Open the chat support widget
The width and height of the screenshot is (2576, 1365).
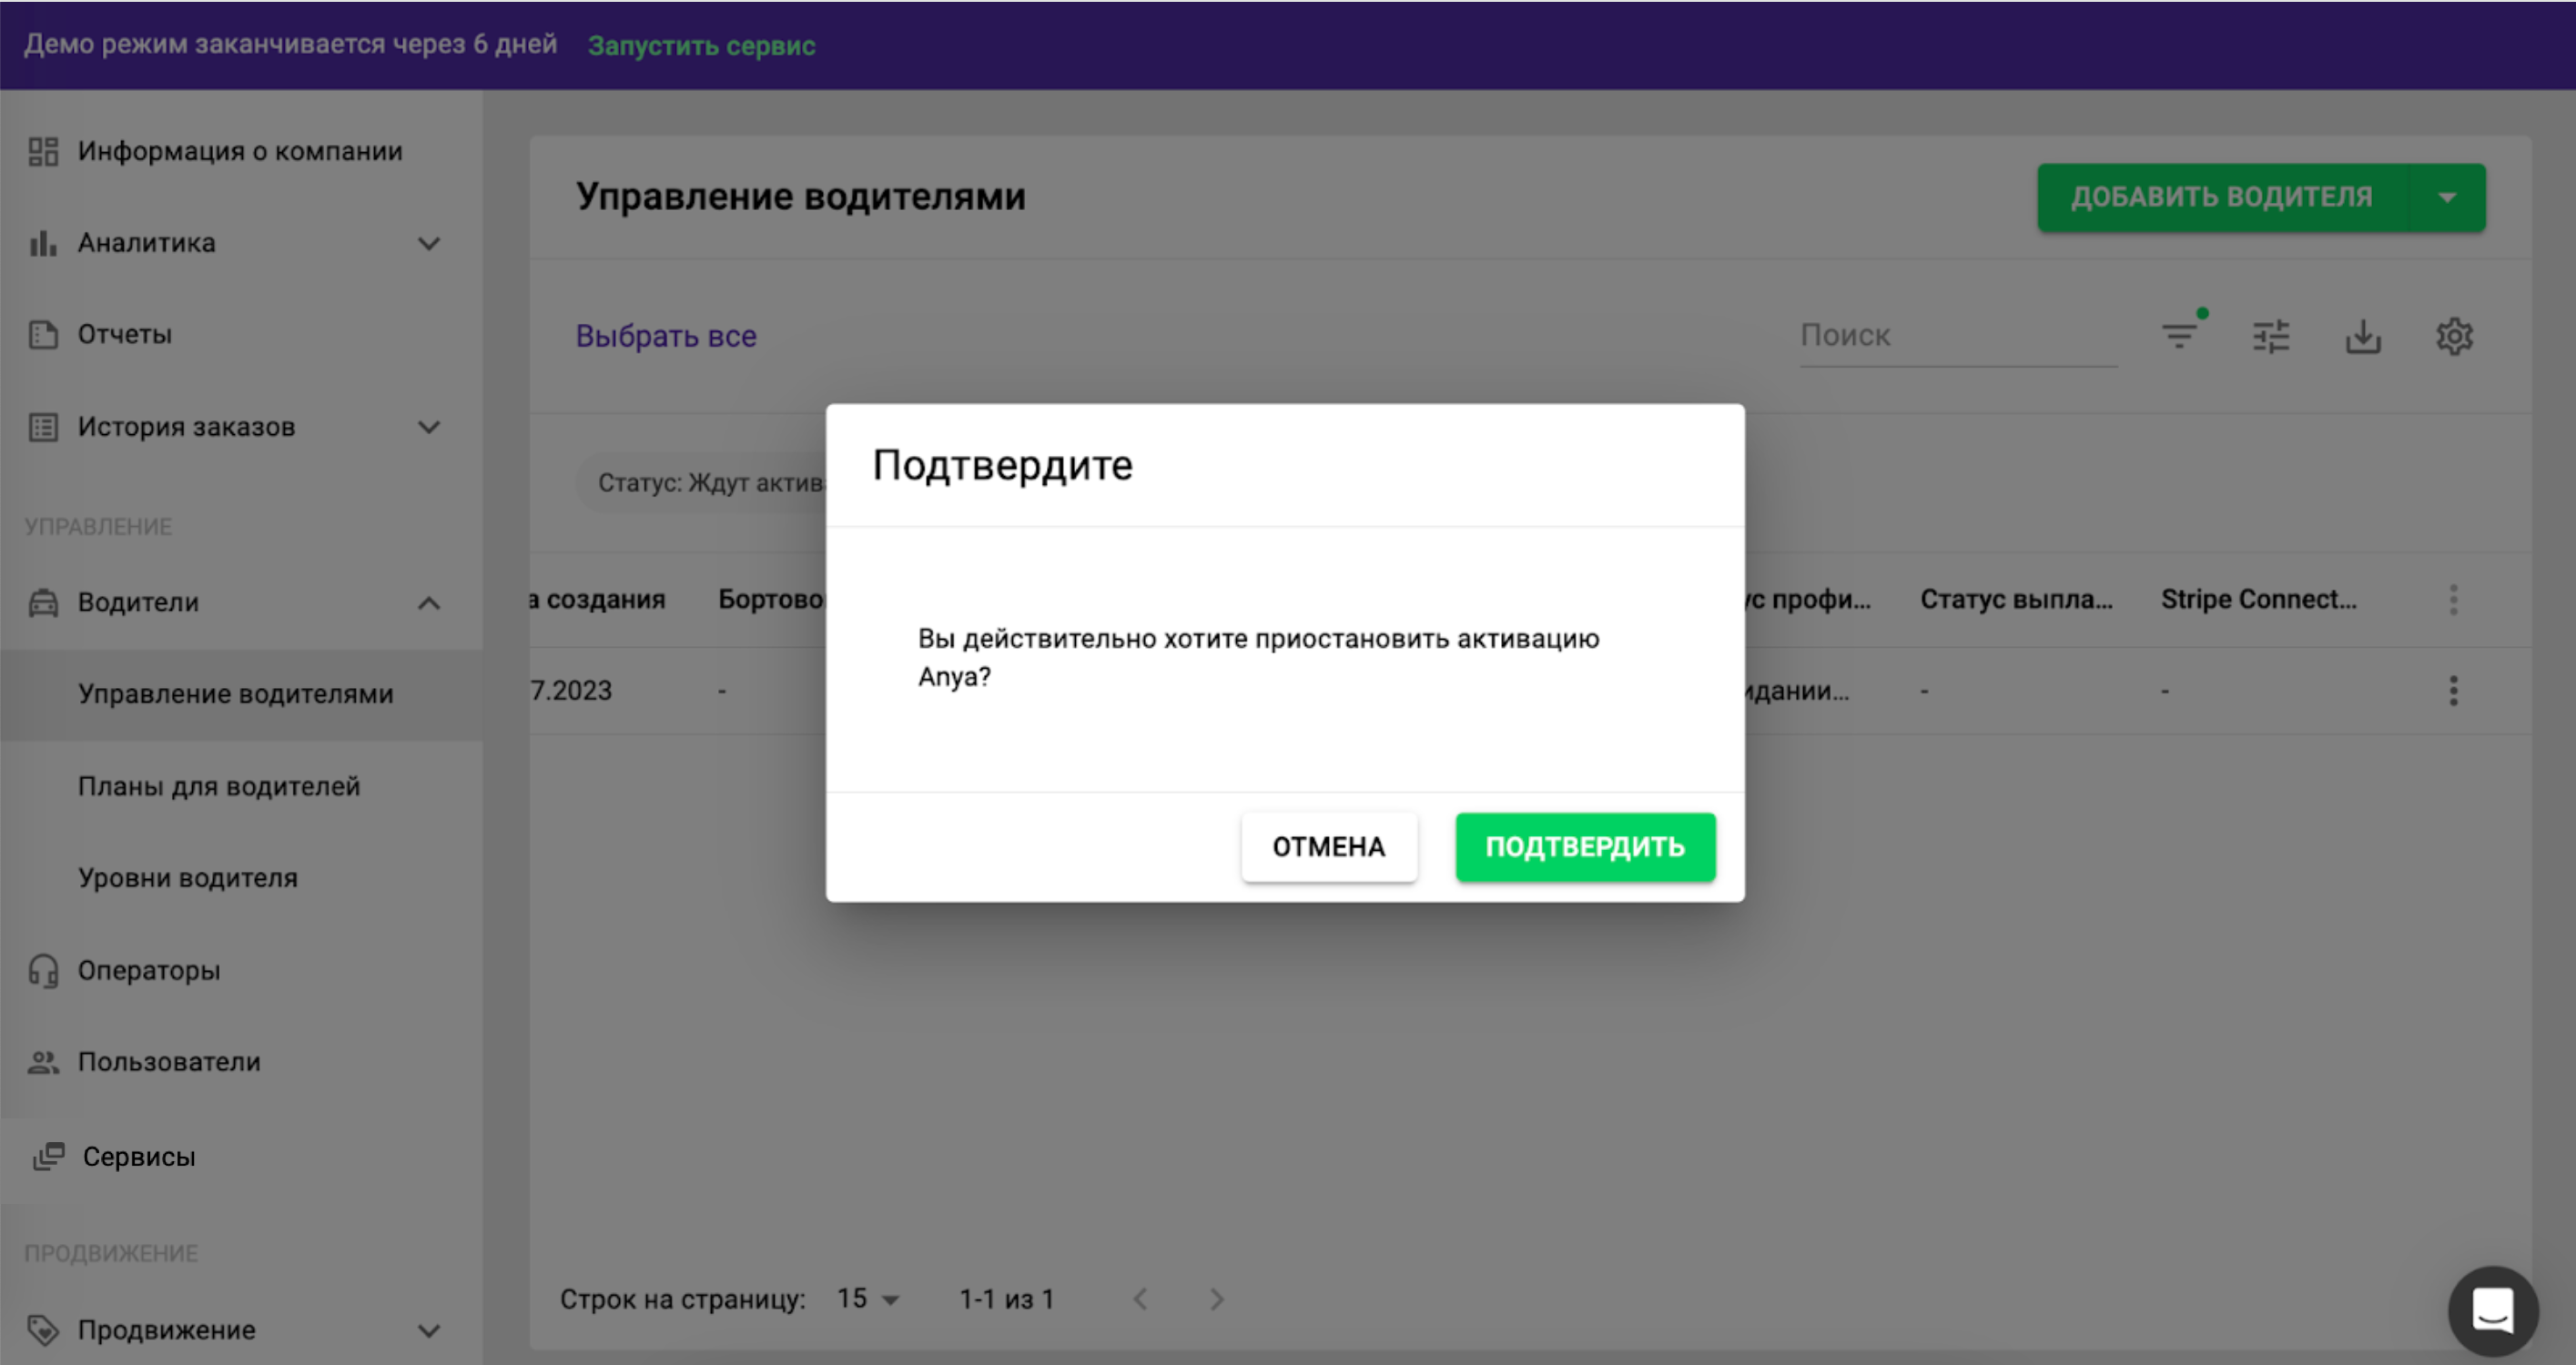(2492, 1310)
